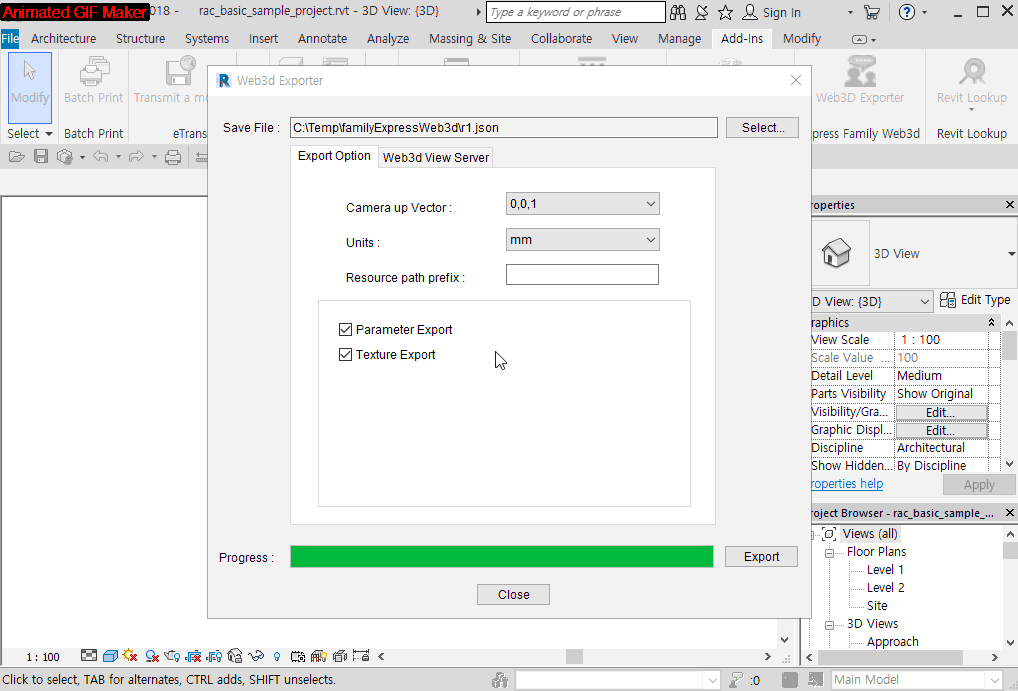Click the Print icon in the quick access toolbar
The image size is (1018, 691).
173,157
